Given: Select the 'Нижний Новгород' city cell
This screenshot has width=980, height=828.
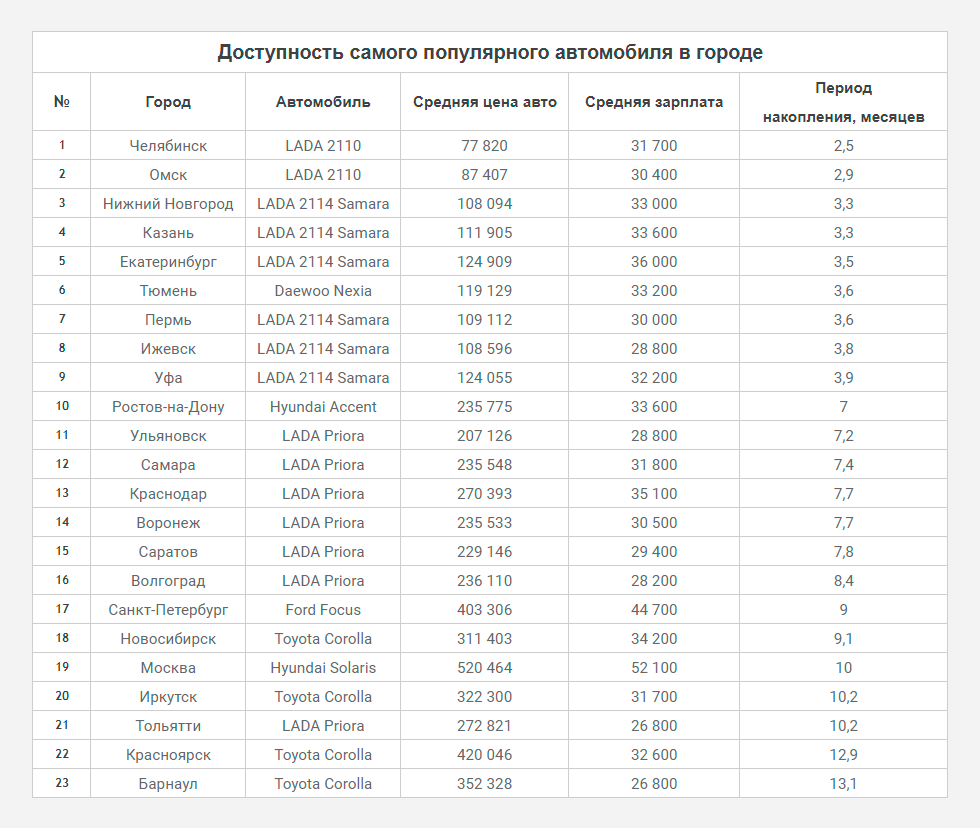Looking at the screenshot, I should [168, 204].
